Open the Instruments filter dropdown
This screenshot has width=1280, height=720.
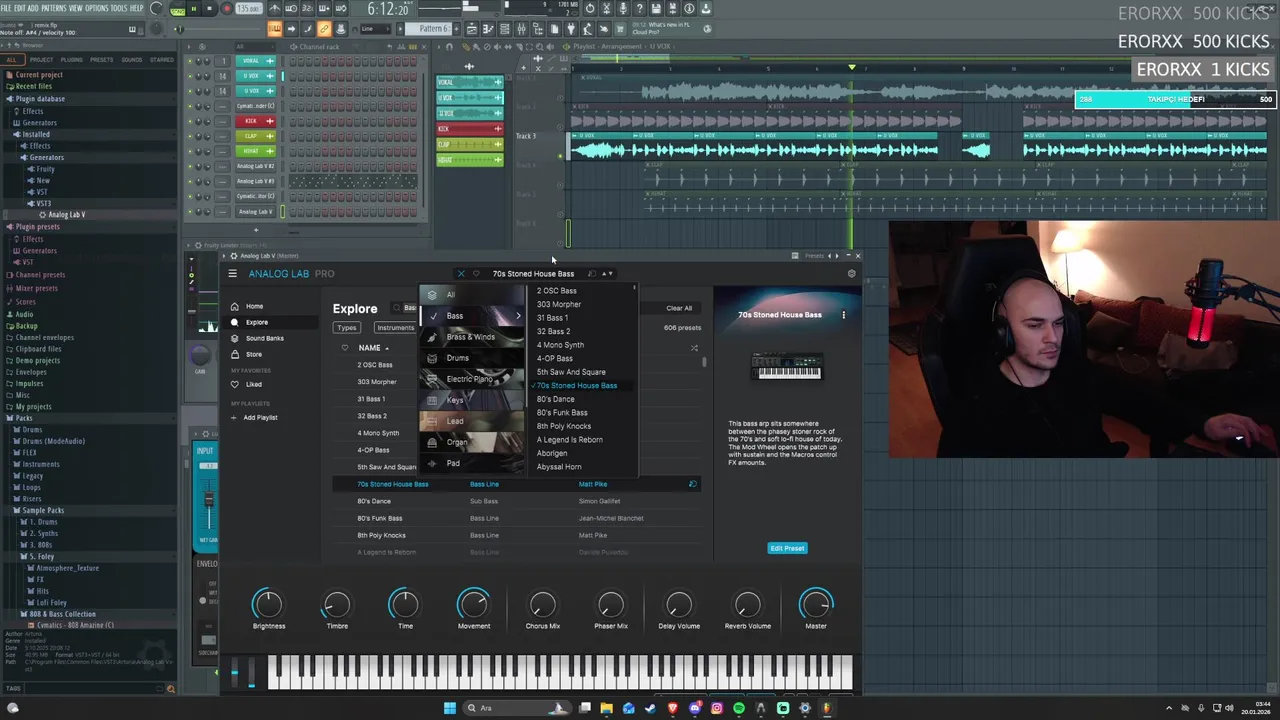pyautogui.click(x=395, y=328)
